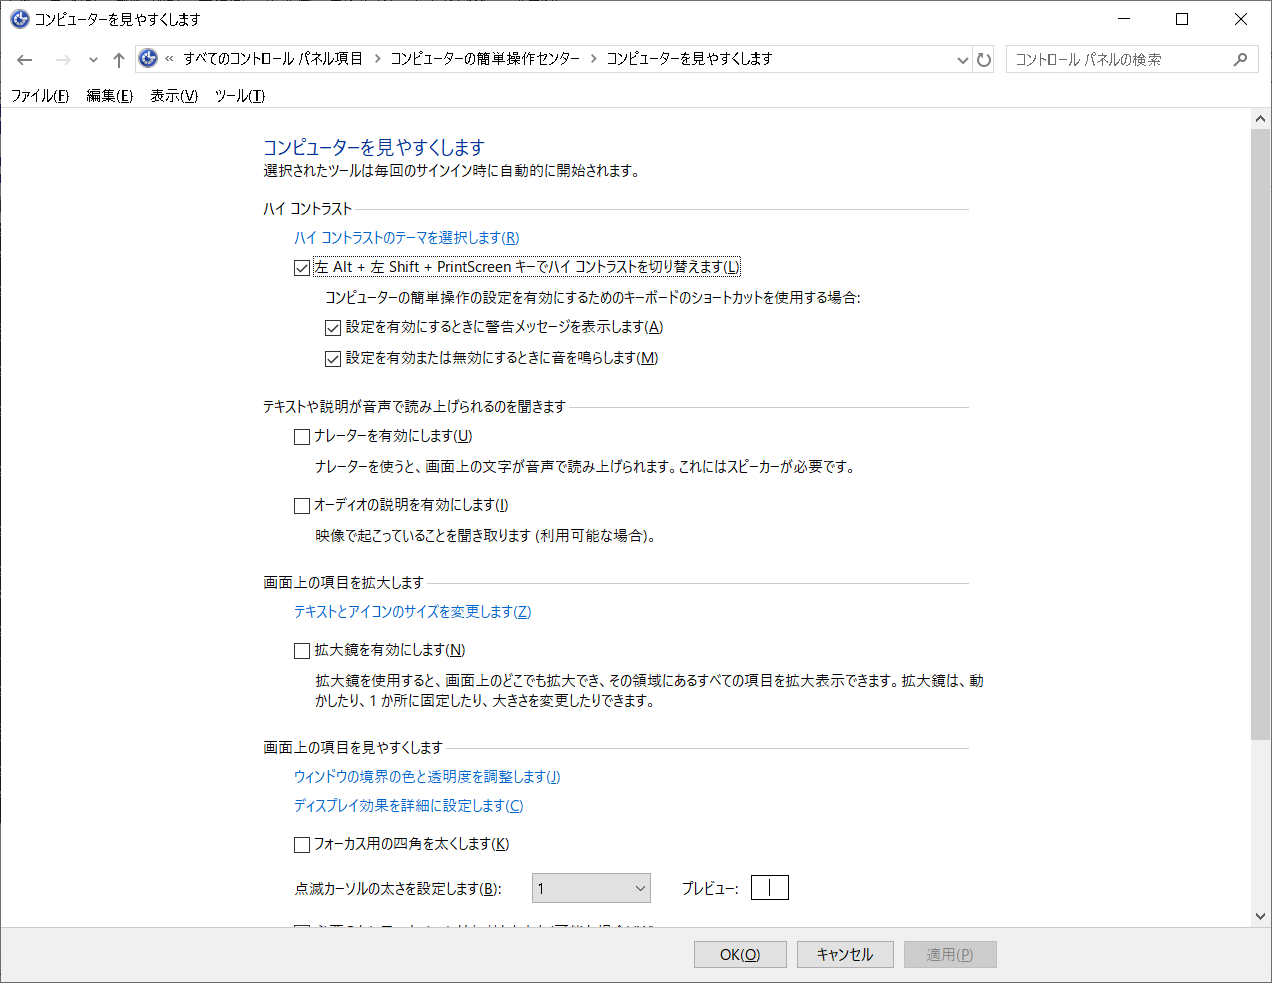Click the Ease of Access icon in the address bar
1272x983 pixels.
[x=147, y=58]
